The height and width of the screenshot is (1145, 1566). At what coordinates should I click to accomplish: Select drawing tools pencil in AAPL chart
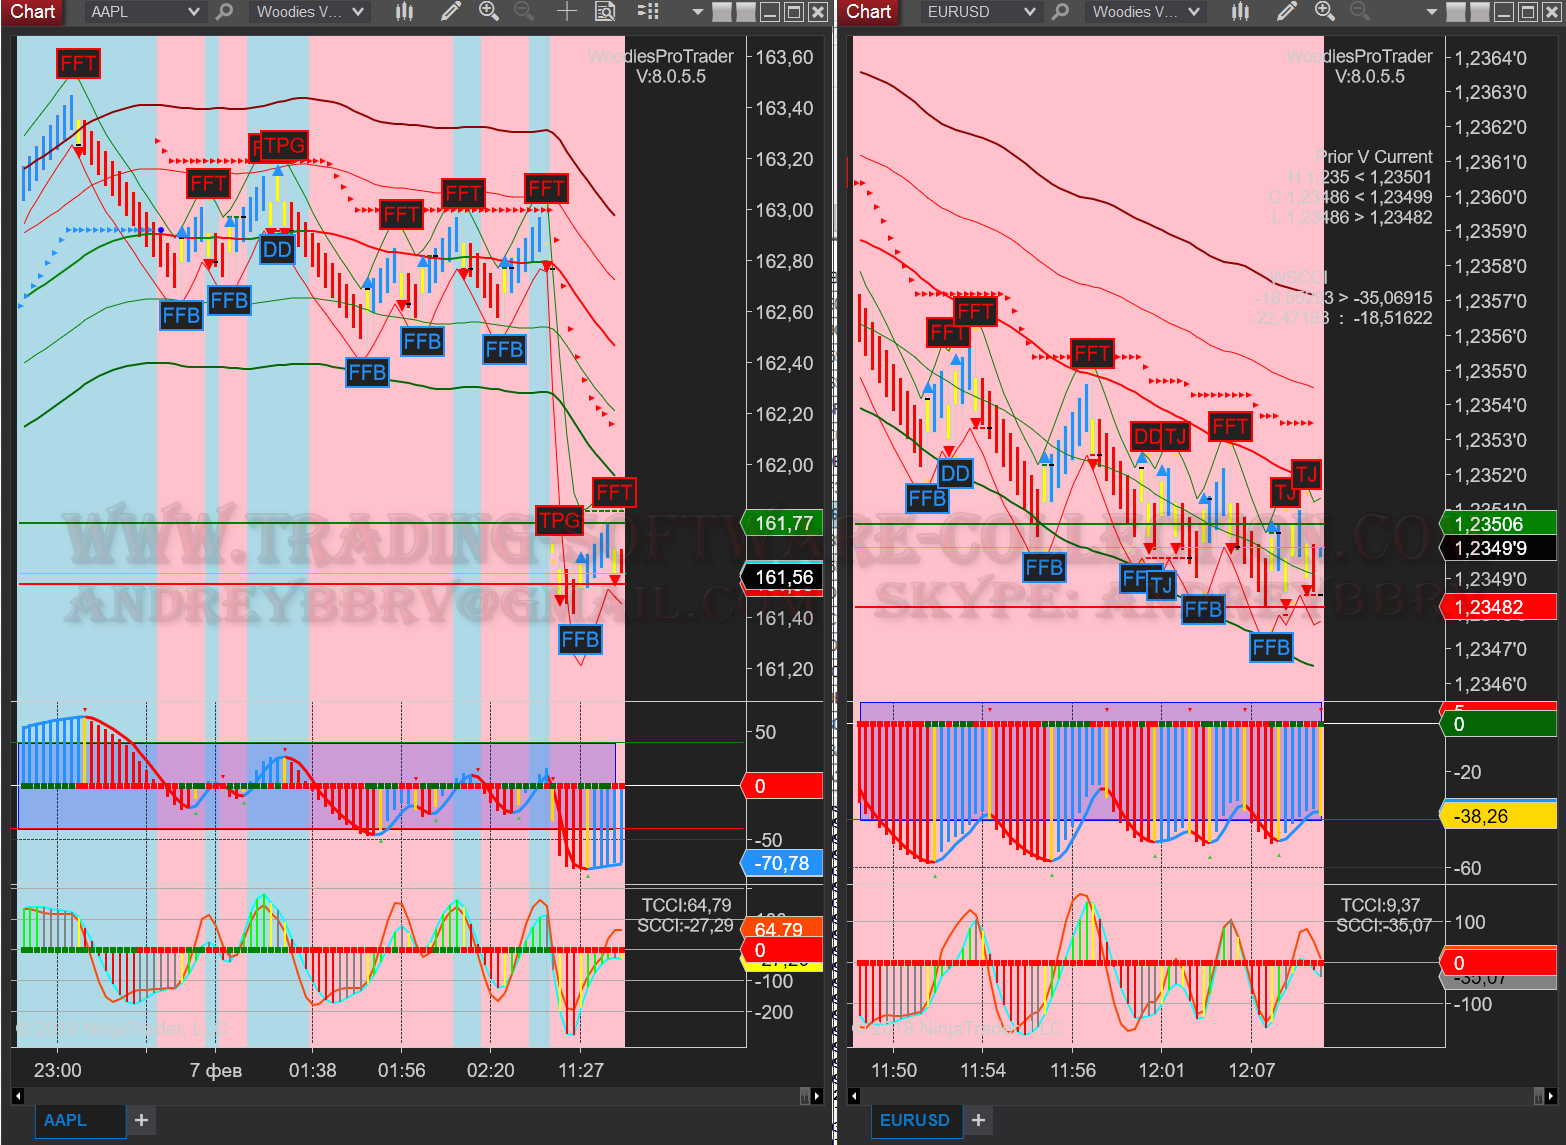coord(451,12)
